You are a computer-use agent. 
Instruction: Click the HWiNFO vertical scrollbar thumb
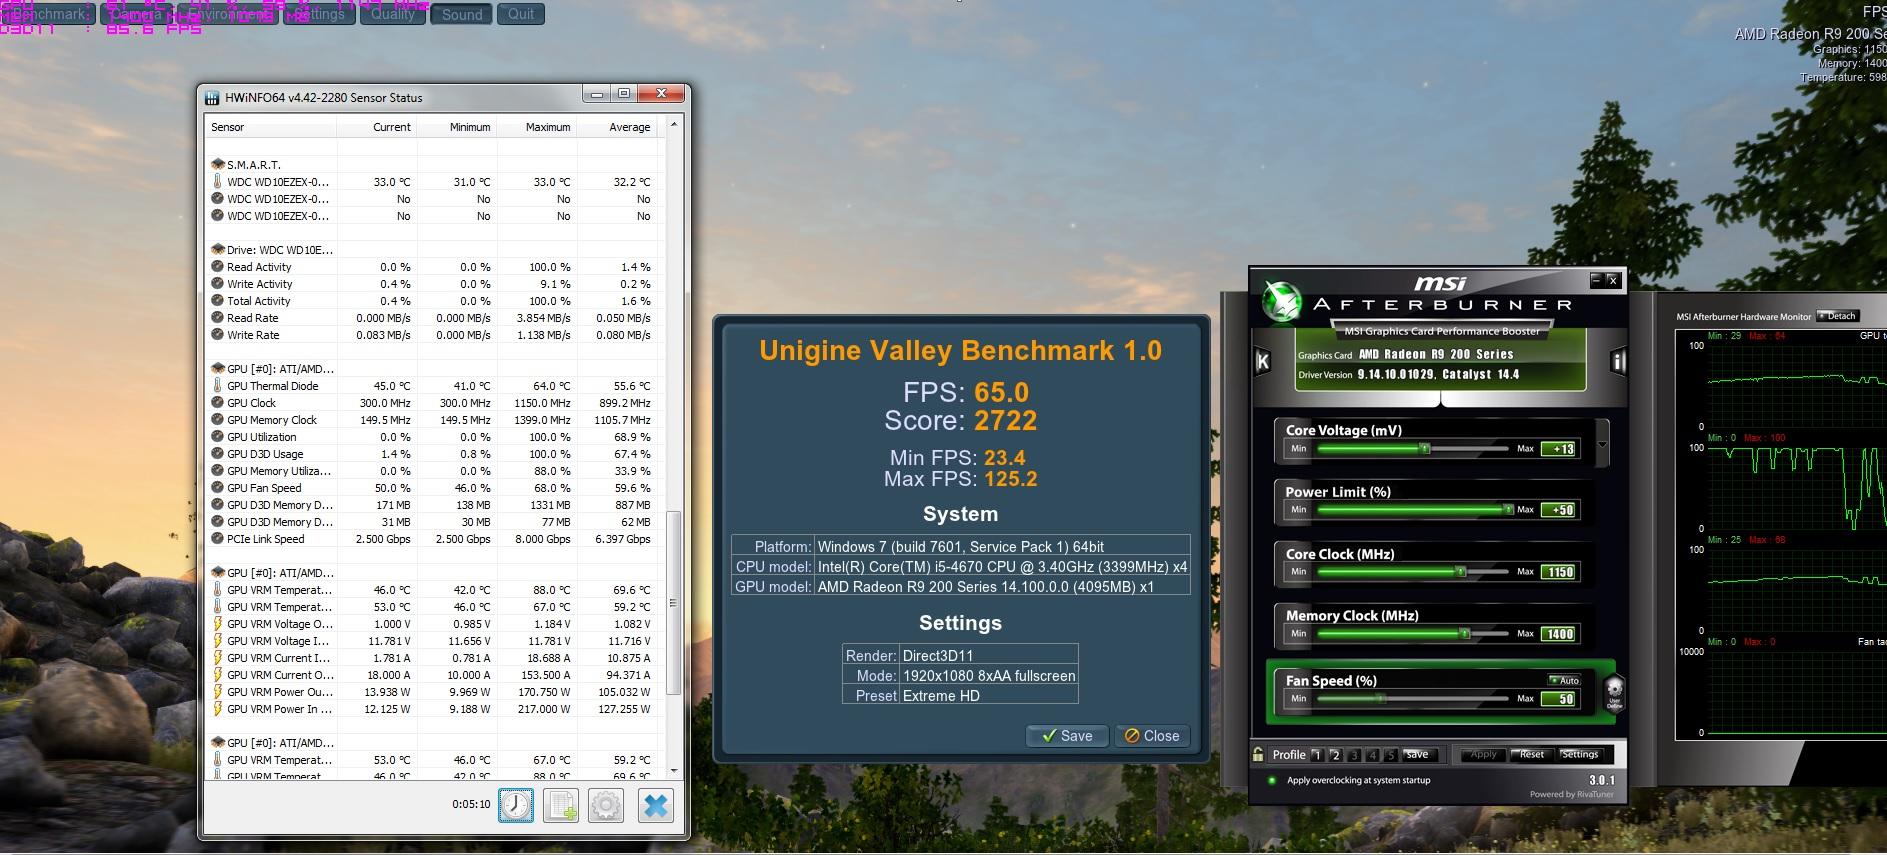(x=674, y=603)
